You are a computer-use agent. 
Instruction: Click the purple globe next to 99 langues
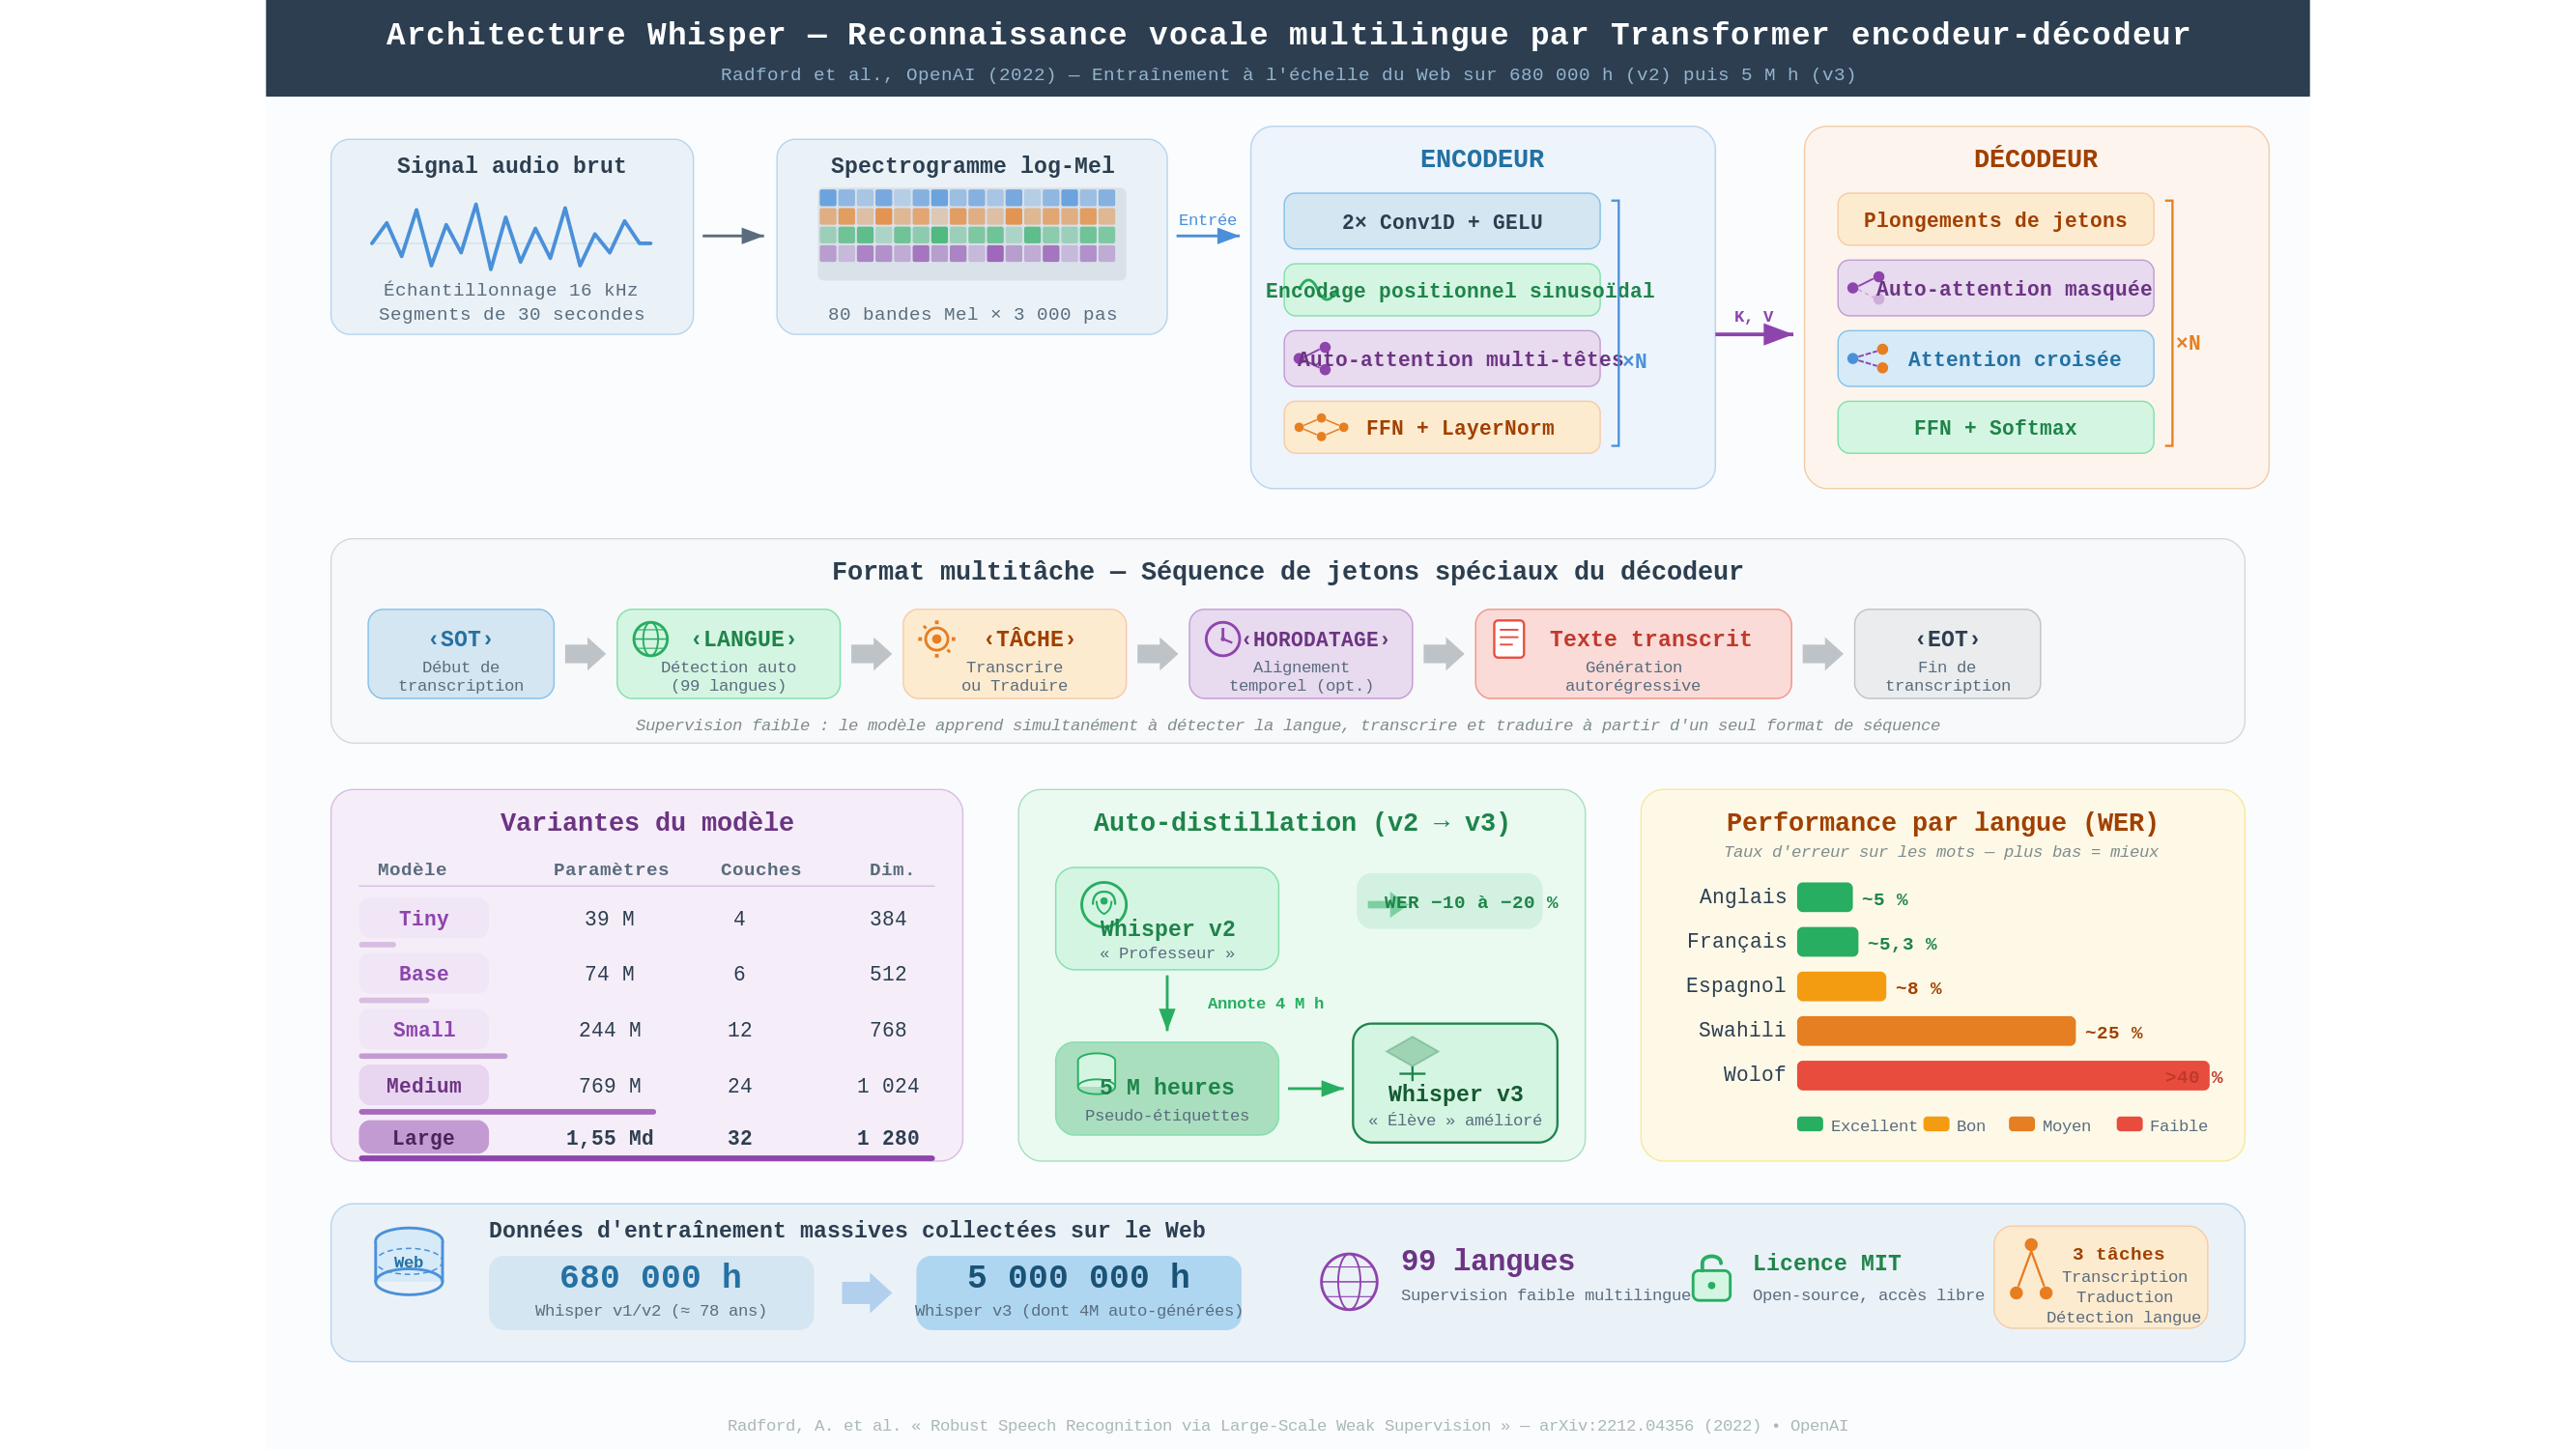[1349, 1281]
